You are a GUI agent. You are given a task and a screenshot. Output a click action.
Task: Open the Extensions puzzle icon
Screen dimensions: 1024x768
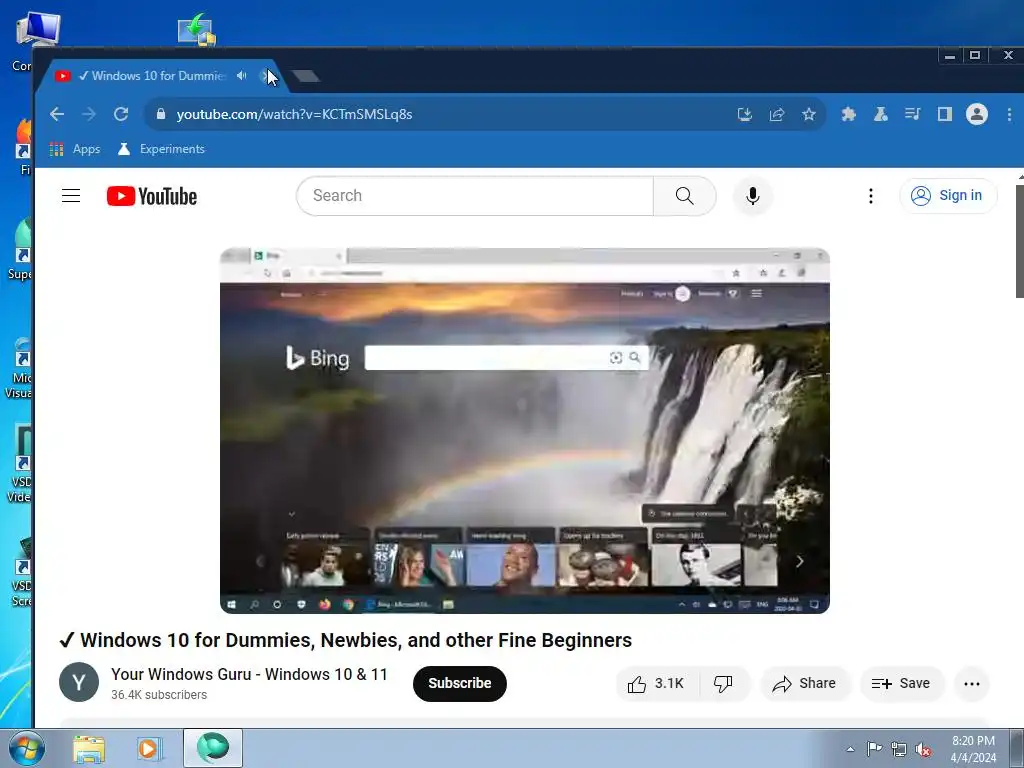(848, 114)
